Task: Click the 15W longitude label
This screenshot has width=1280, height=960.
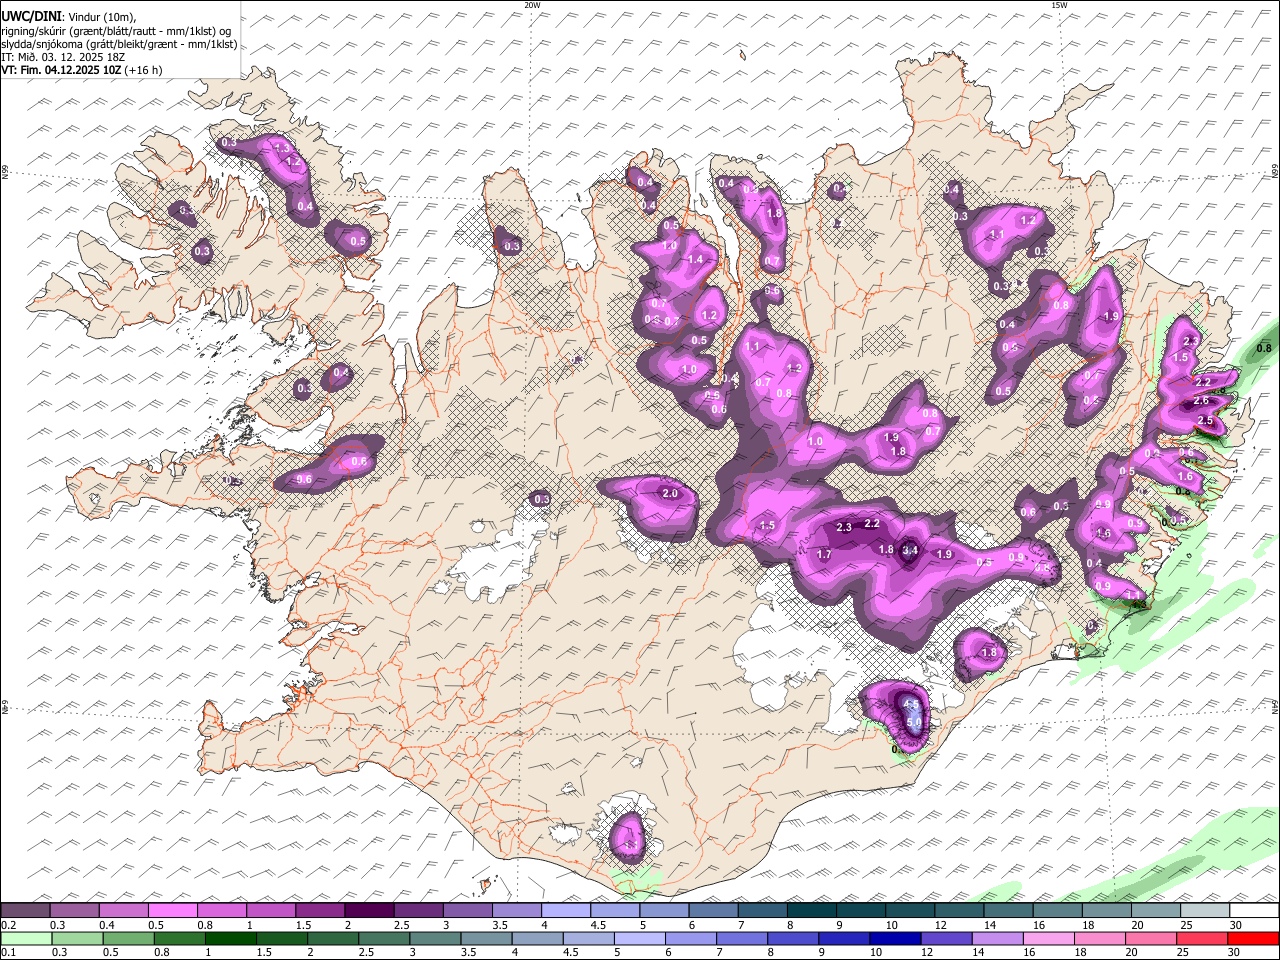Action: (1059, 5)
